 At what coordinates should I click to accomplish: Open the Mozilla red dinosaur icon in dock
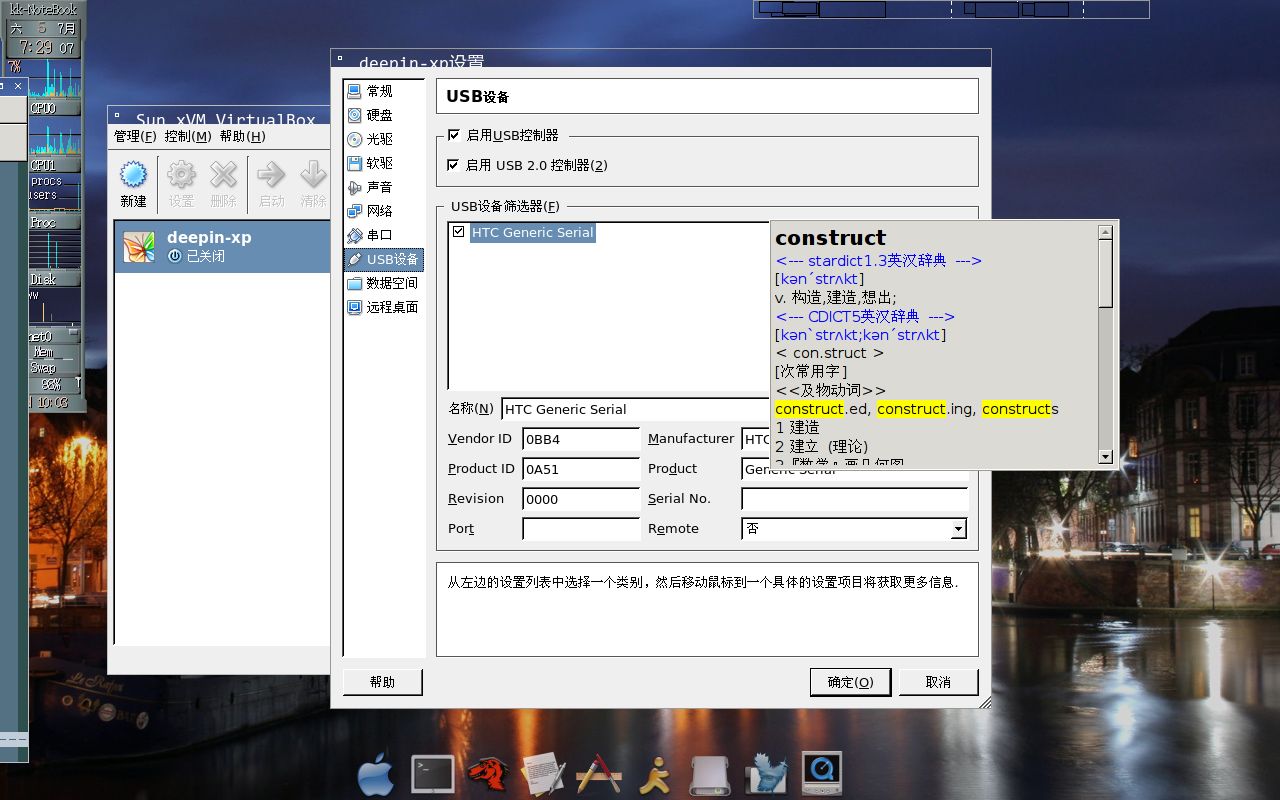pos(488,774)
